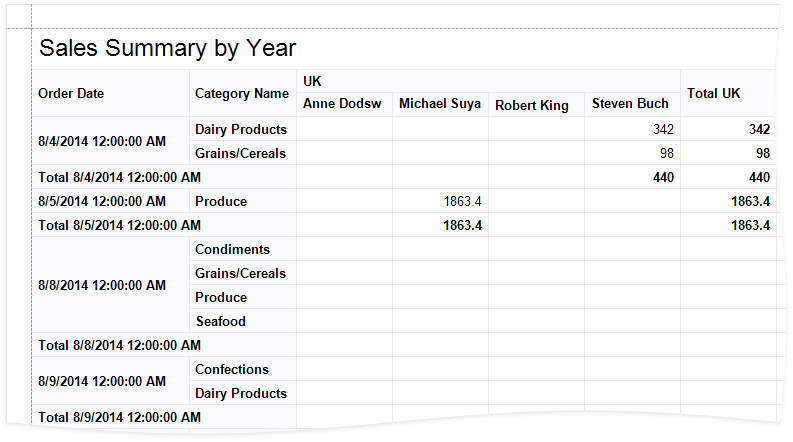The image size is (793, 442).
Task: Select the Total UK header cell
Action: click(x=714, y=94)
